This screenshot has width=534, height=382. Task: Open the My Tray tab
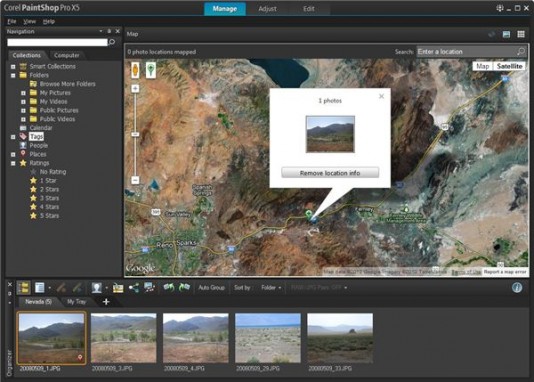click(x=77, y=302)
